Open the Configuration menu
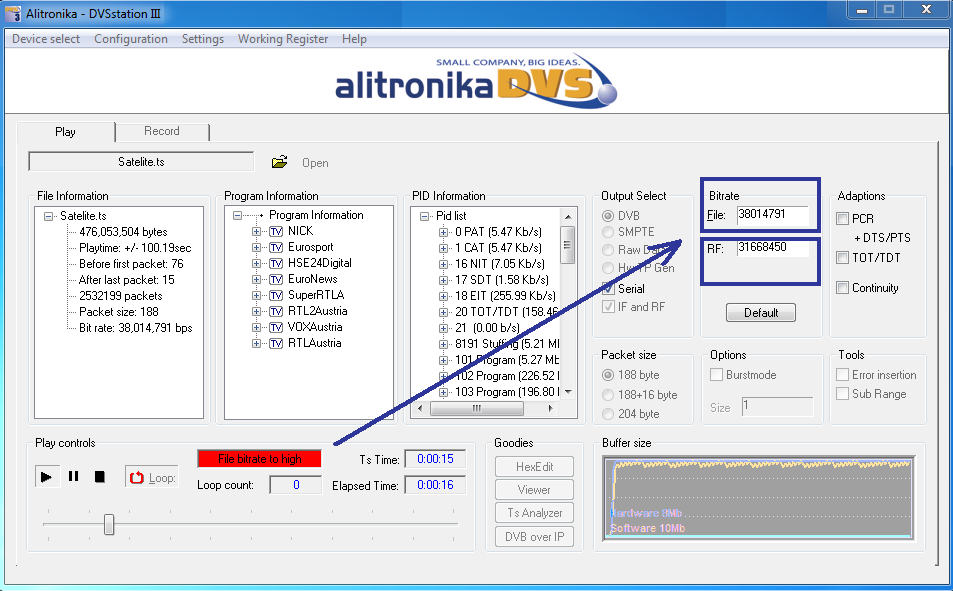Screen dimensions: 953x591 131,39
